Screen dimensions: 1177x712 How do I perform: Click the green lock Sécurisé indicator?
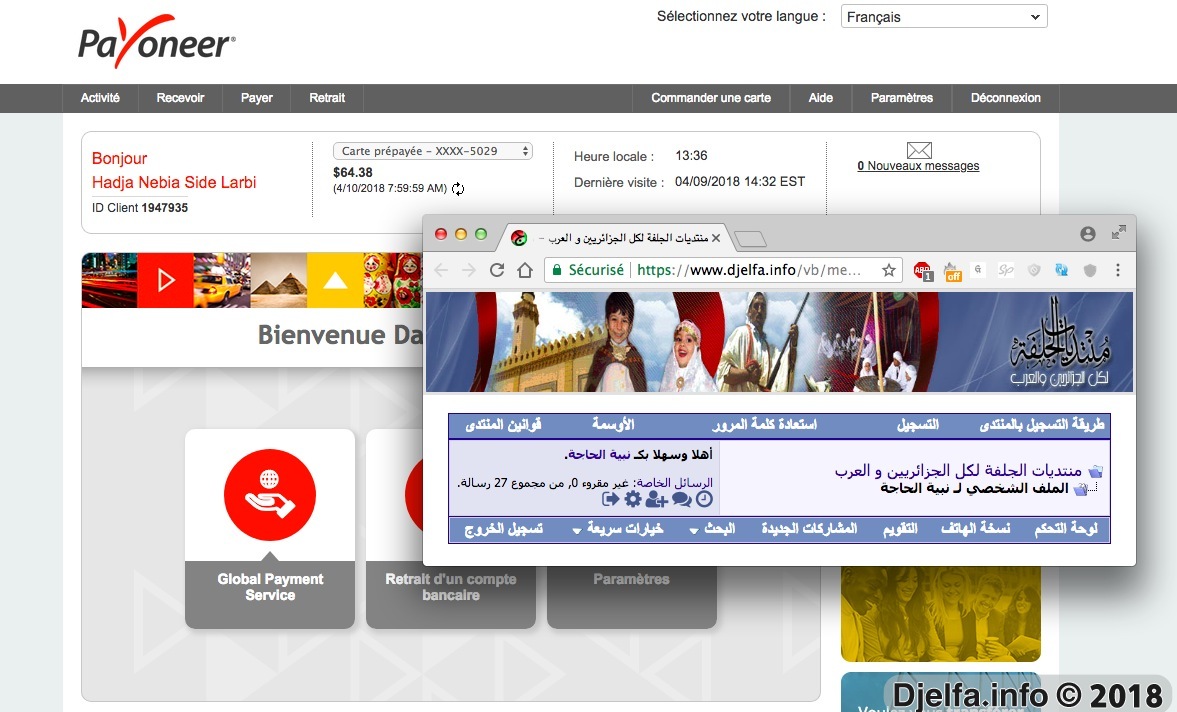pos(588,270)
